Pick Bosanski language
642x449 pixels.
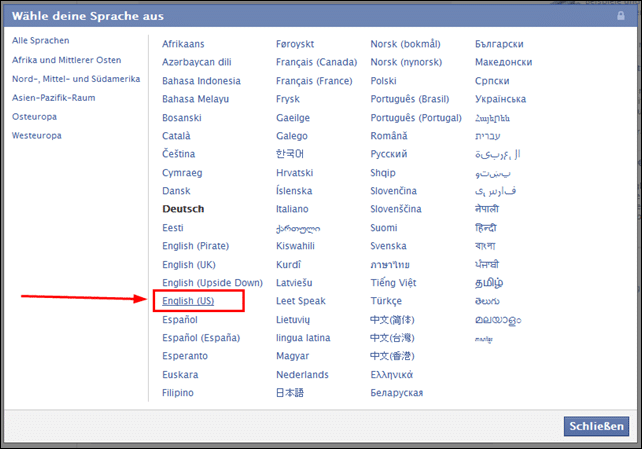[182, 118]
